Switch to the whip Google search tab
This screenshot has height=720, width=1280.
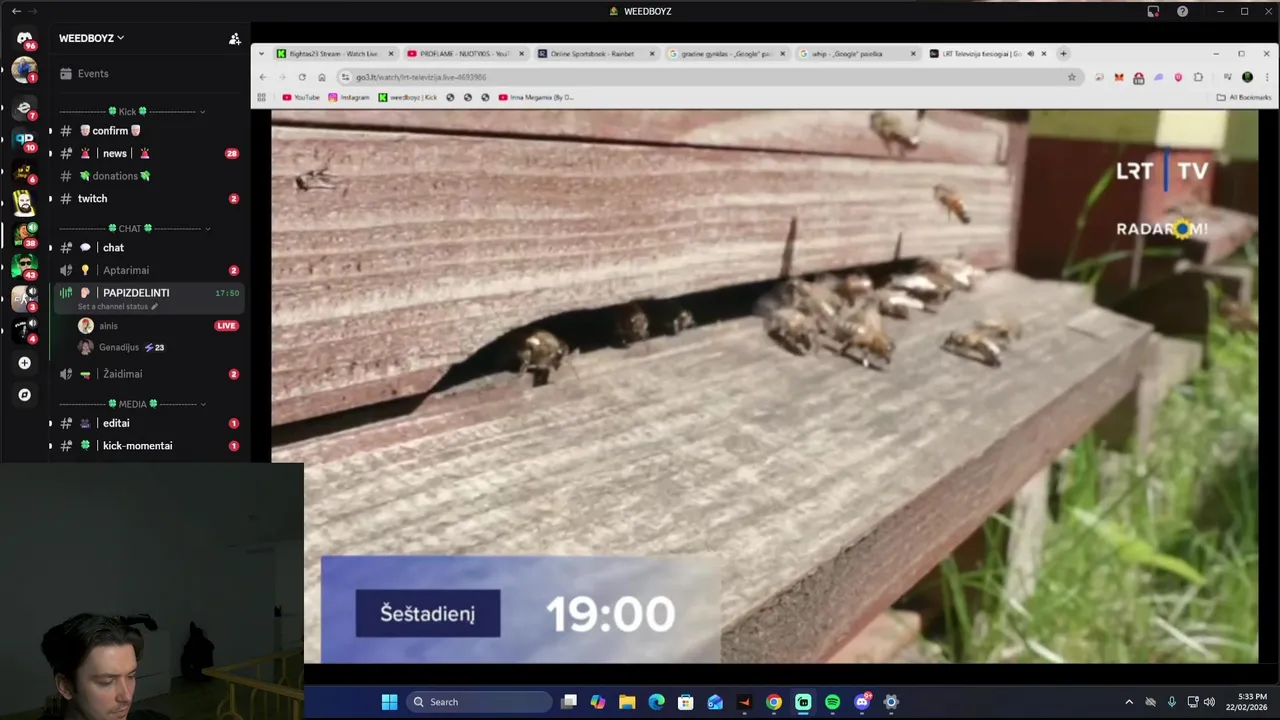857,54
